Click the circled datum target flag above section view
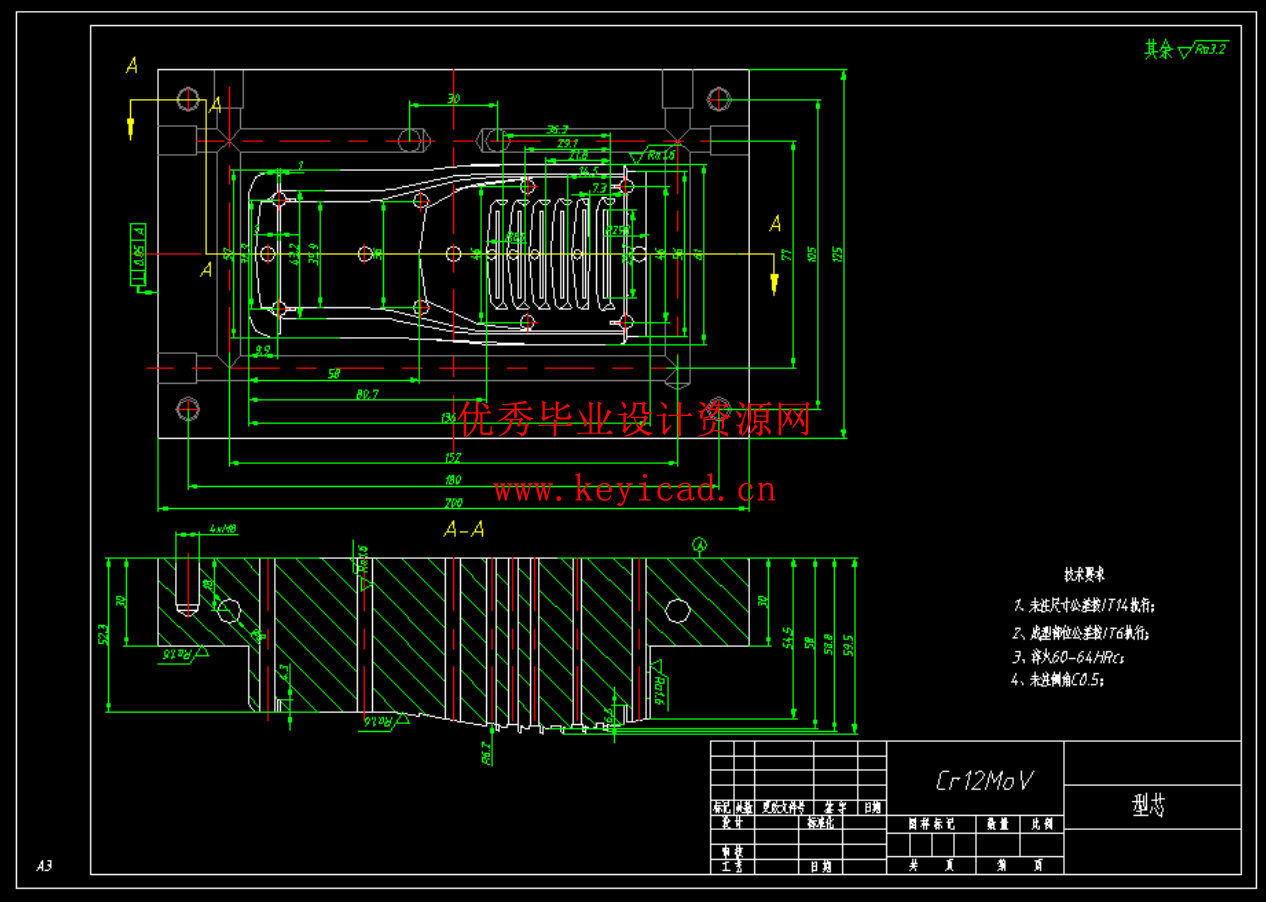This screenshot has width=1266, height=902. [700, 545]
